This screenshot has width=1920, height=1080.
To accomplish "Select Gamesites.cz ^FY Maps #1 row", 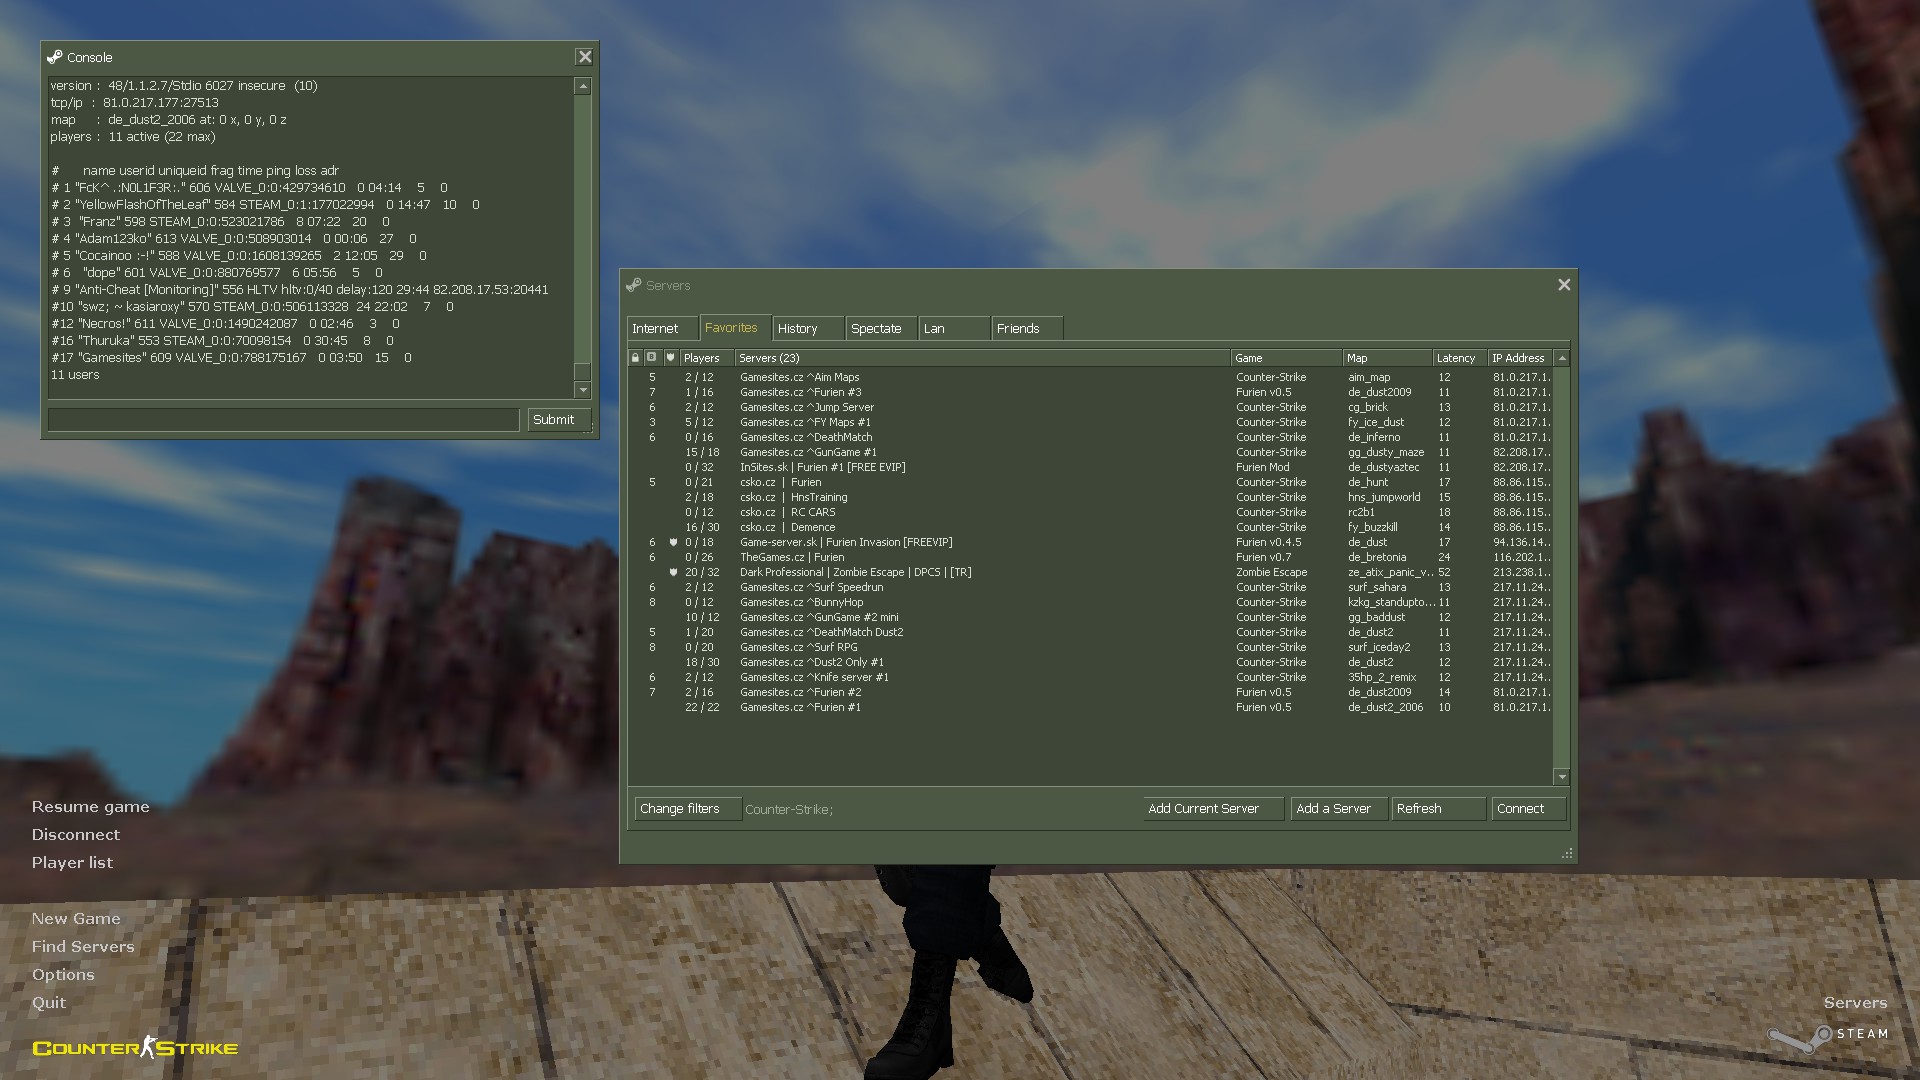I will pyautogui.click(x=1090, y=422).
